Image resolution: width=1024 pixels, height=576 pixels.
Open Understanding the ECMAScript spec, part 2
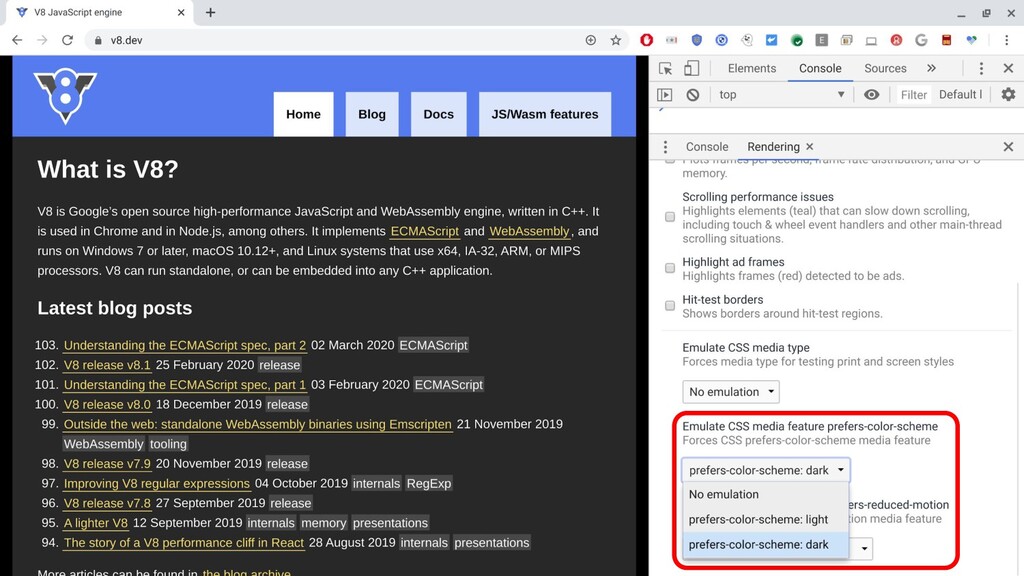click(x=185, y=345)
